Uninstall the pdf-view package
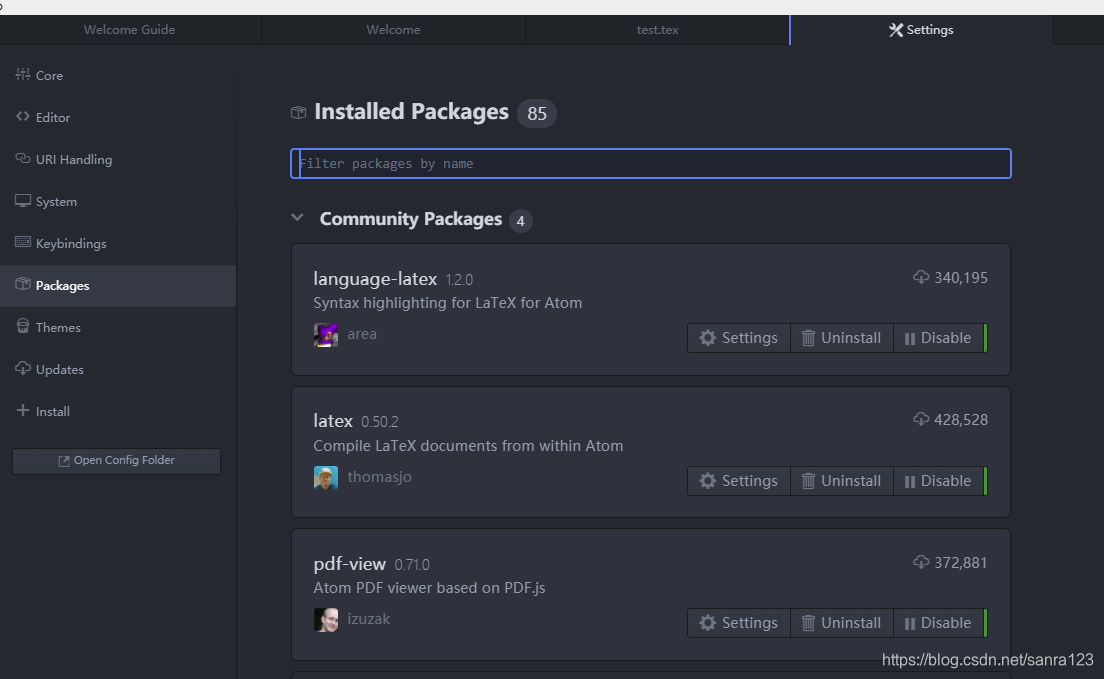This screenshot has height=679, width=1104. point(841,623)
